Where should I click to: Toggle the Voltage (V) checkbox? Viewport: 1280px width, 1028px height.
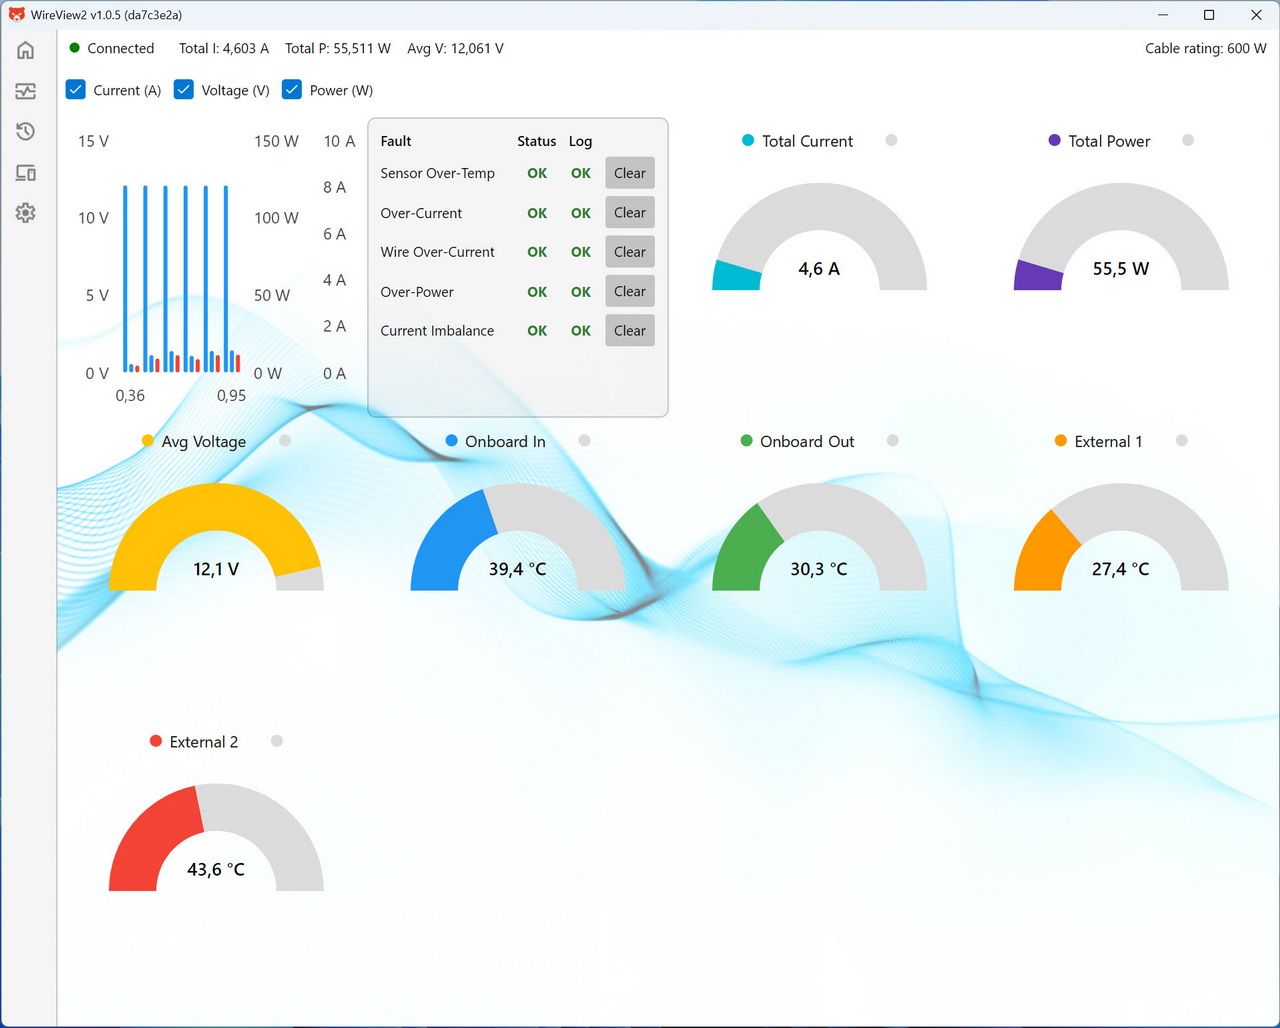(184, 90)
